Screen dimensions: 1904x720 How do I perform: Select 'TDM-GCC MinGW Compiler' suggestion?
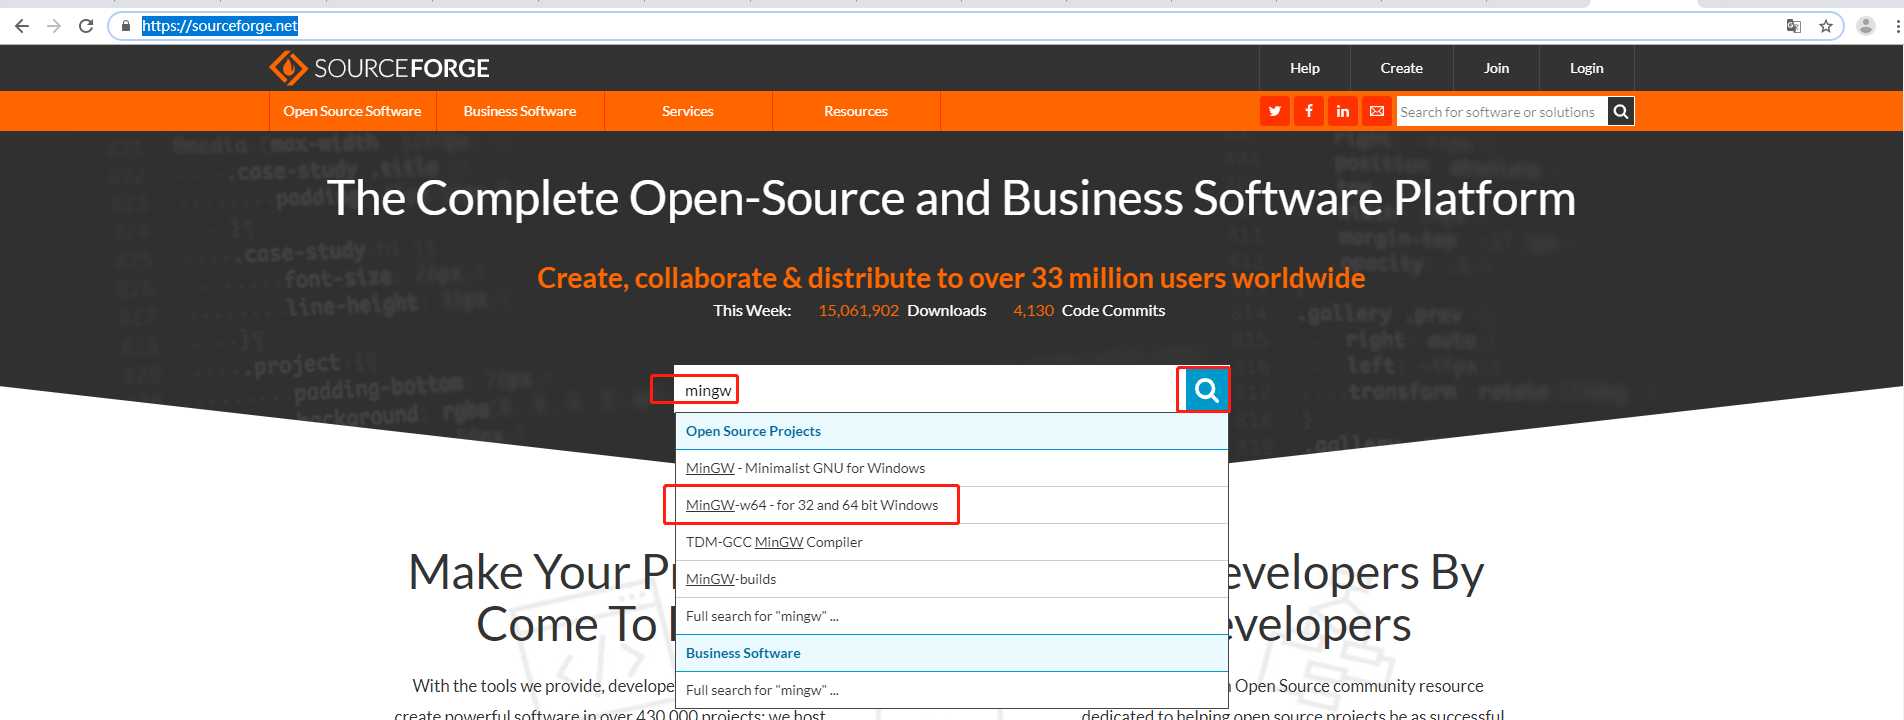click(x=951, y=542)
